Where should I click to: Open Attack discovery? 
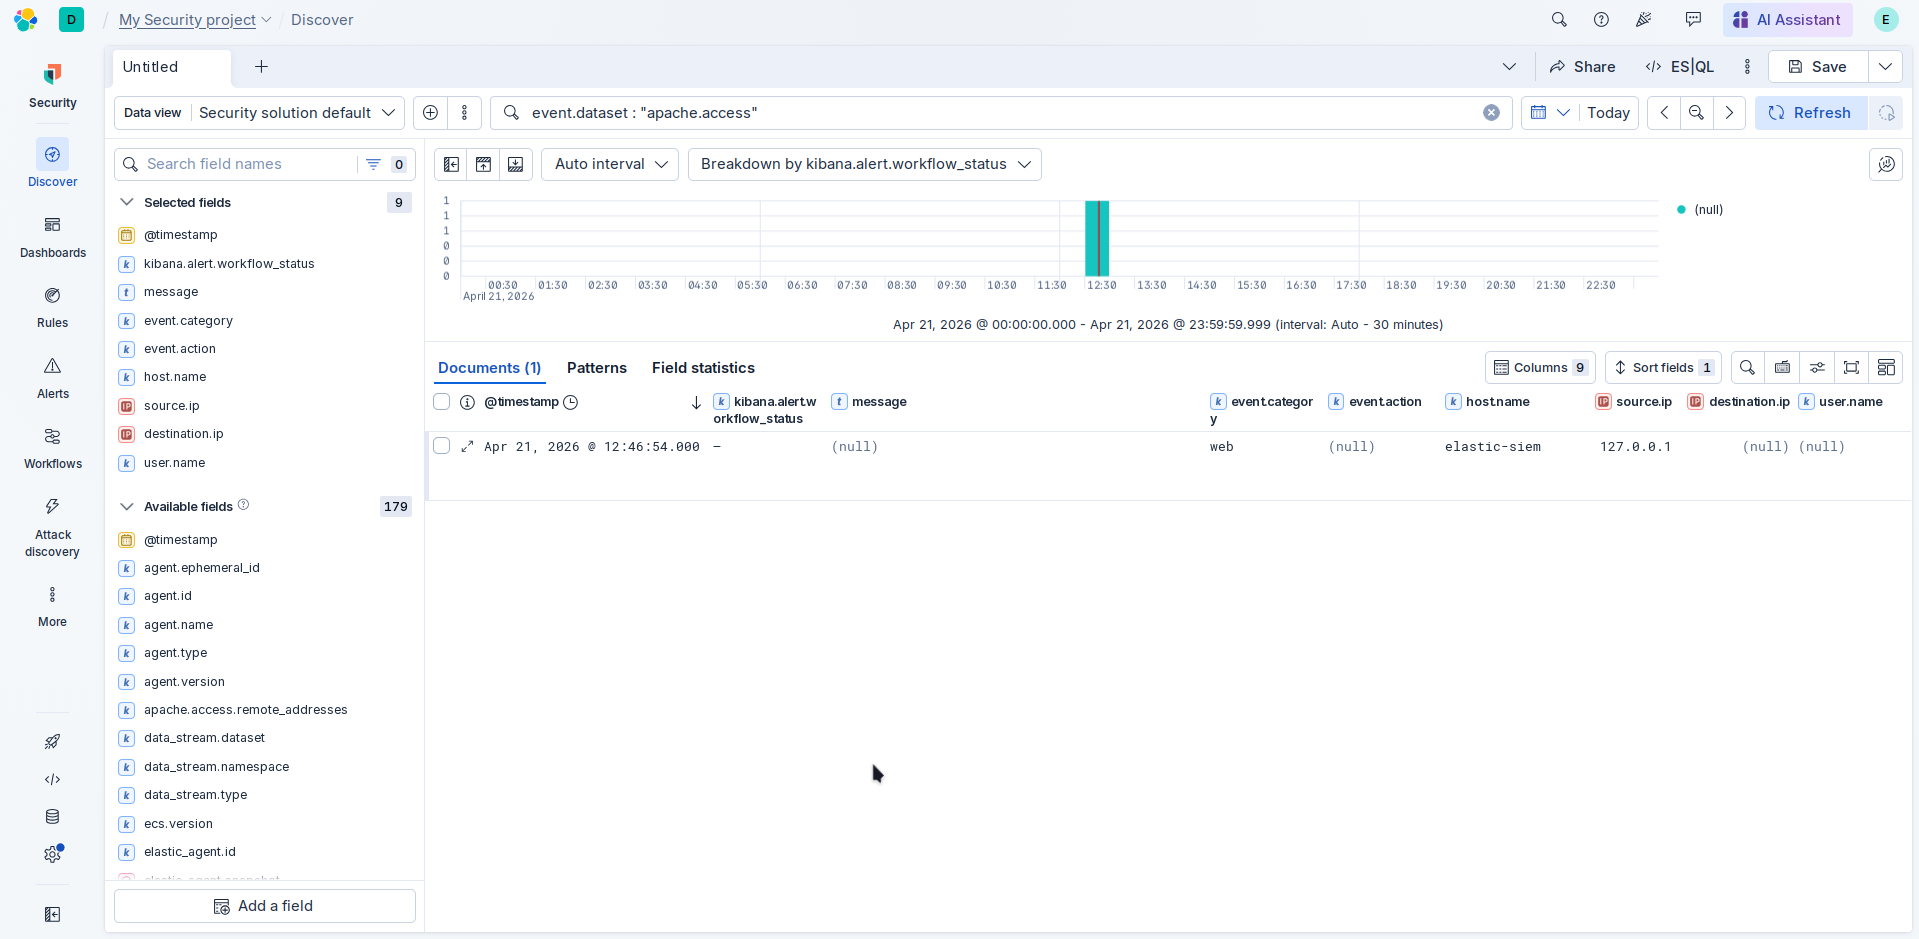click(x=52, y=526)
